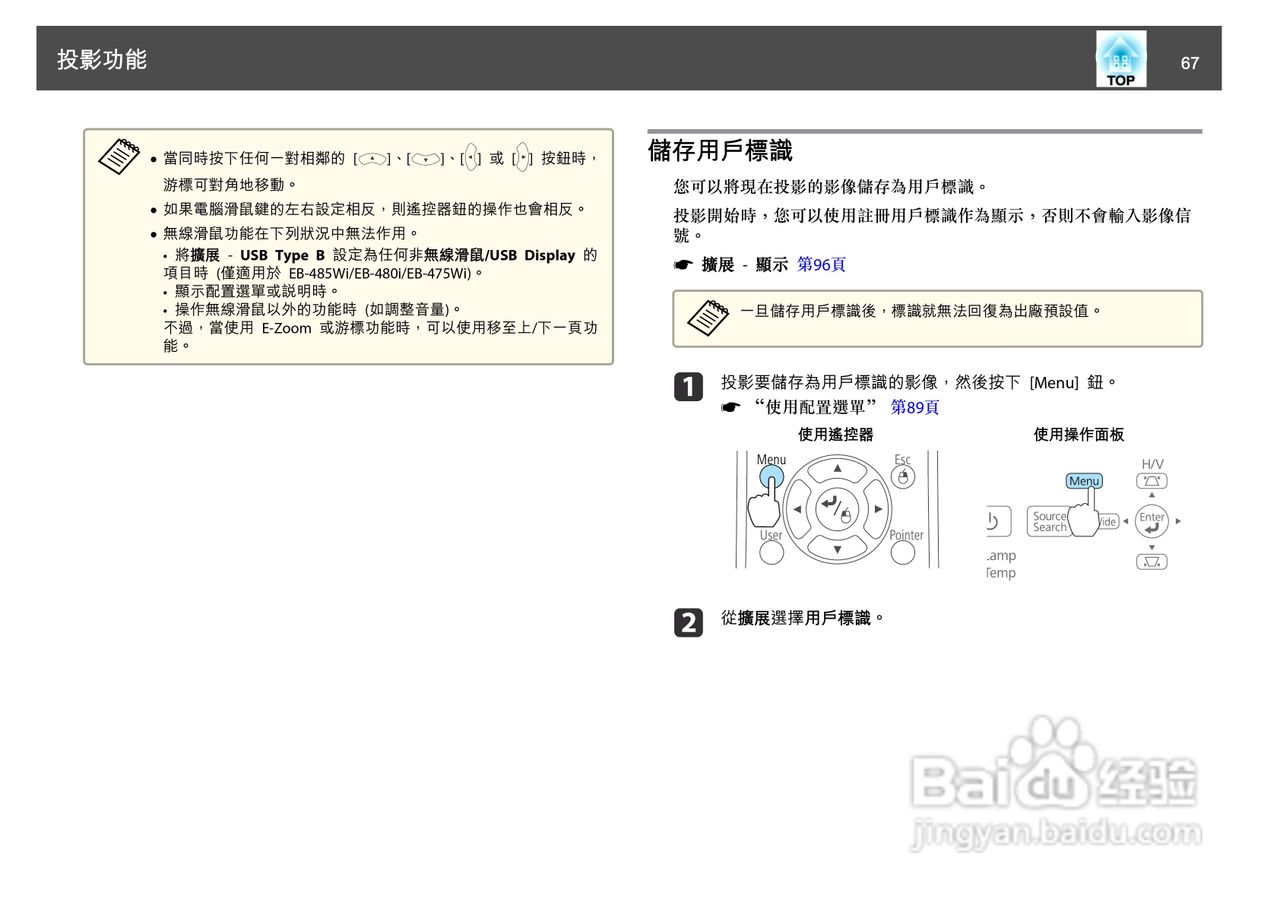Click the User button on the remote diagram

click(x=771, y=550)
